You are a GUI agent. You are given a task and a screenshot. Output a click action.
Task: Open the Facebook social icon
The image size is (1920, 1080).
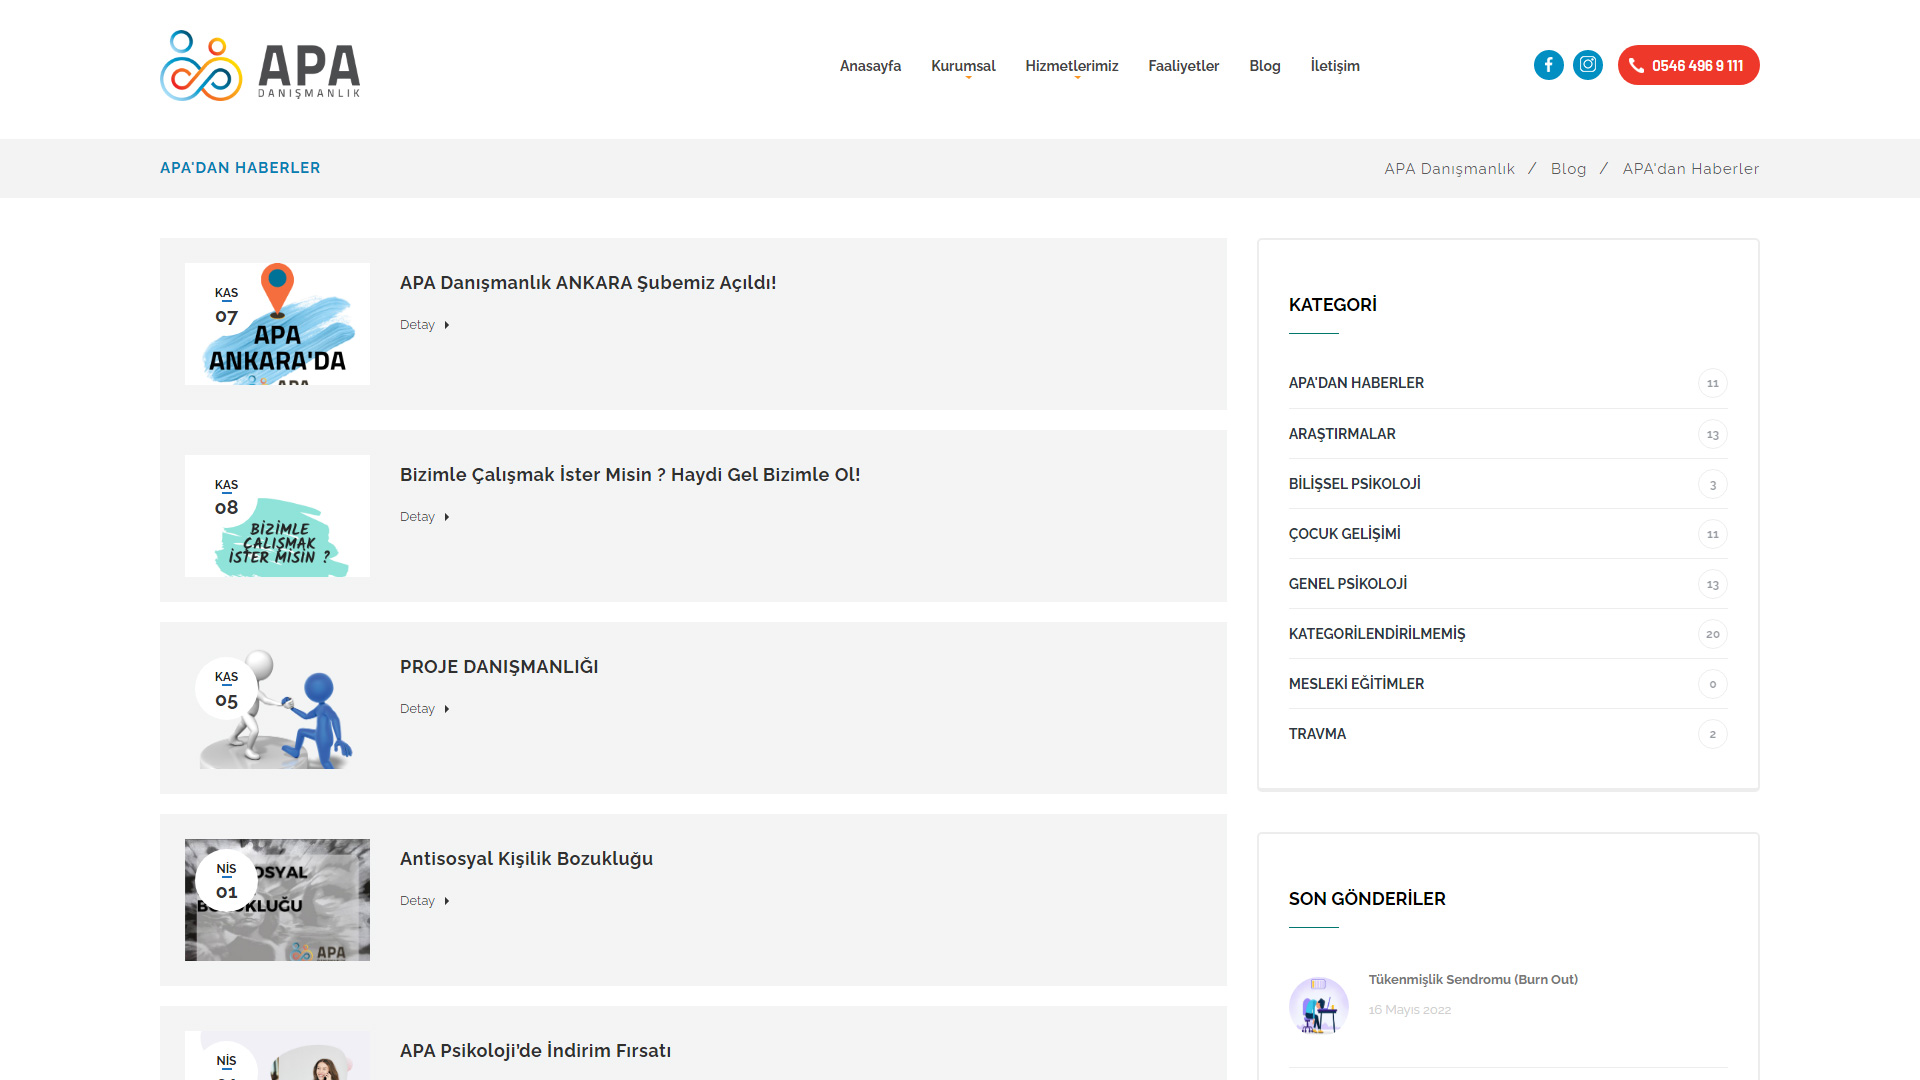1548,65
